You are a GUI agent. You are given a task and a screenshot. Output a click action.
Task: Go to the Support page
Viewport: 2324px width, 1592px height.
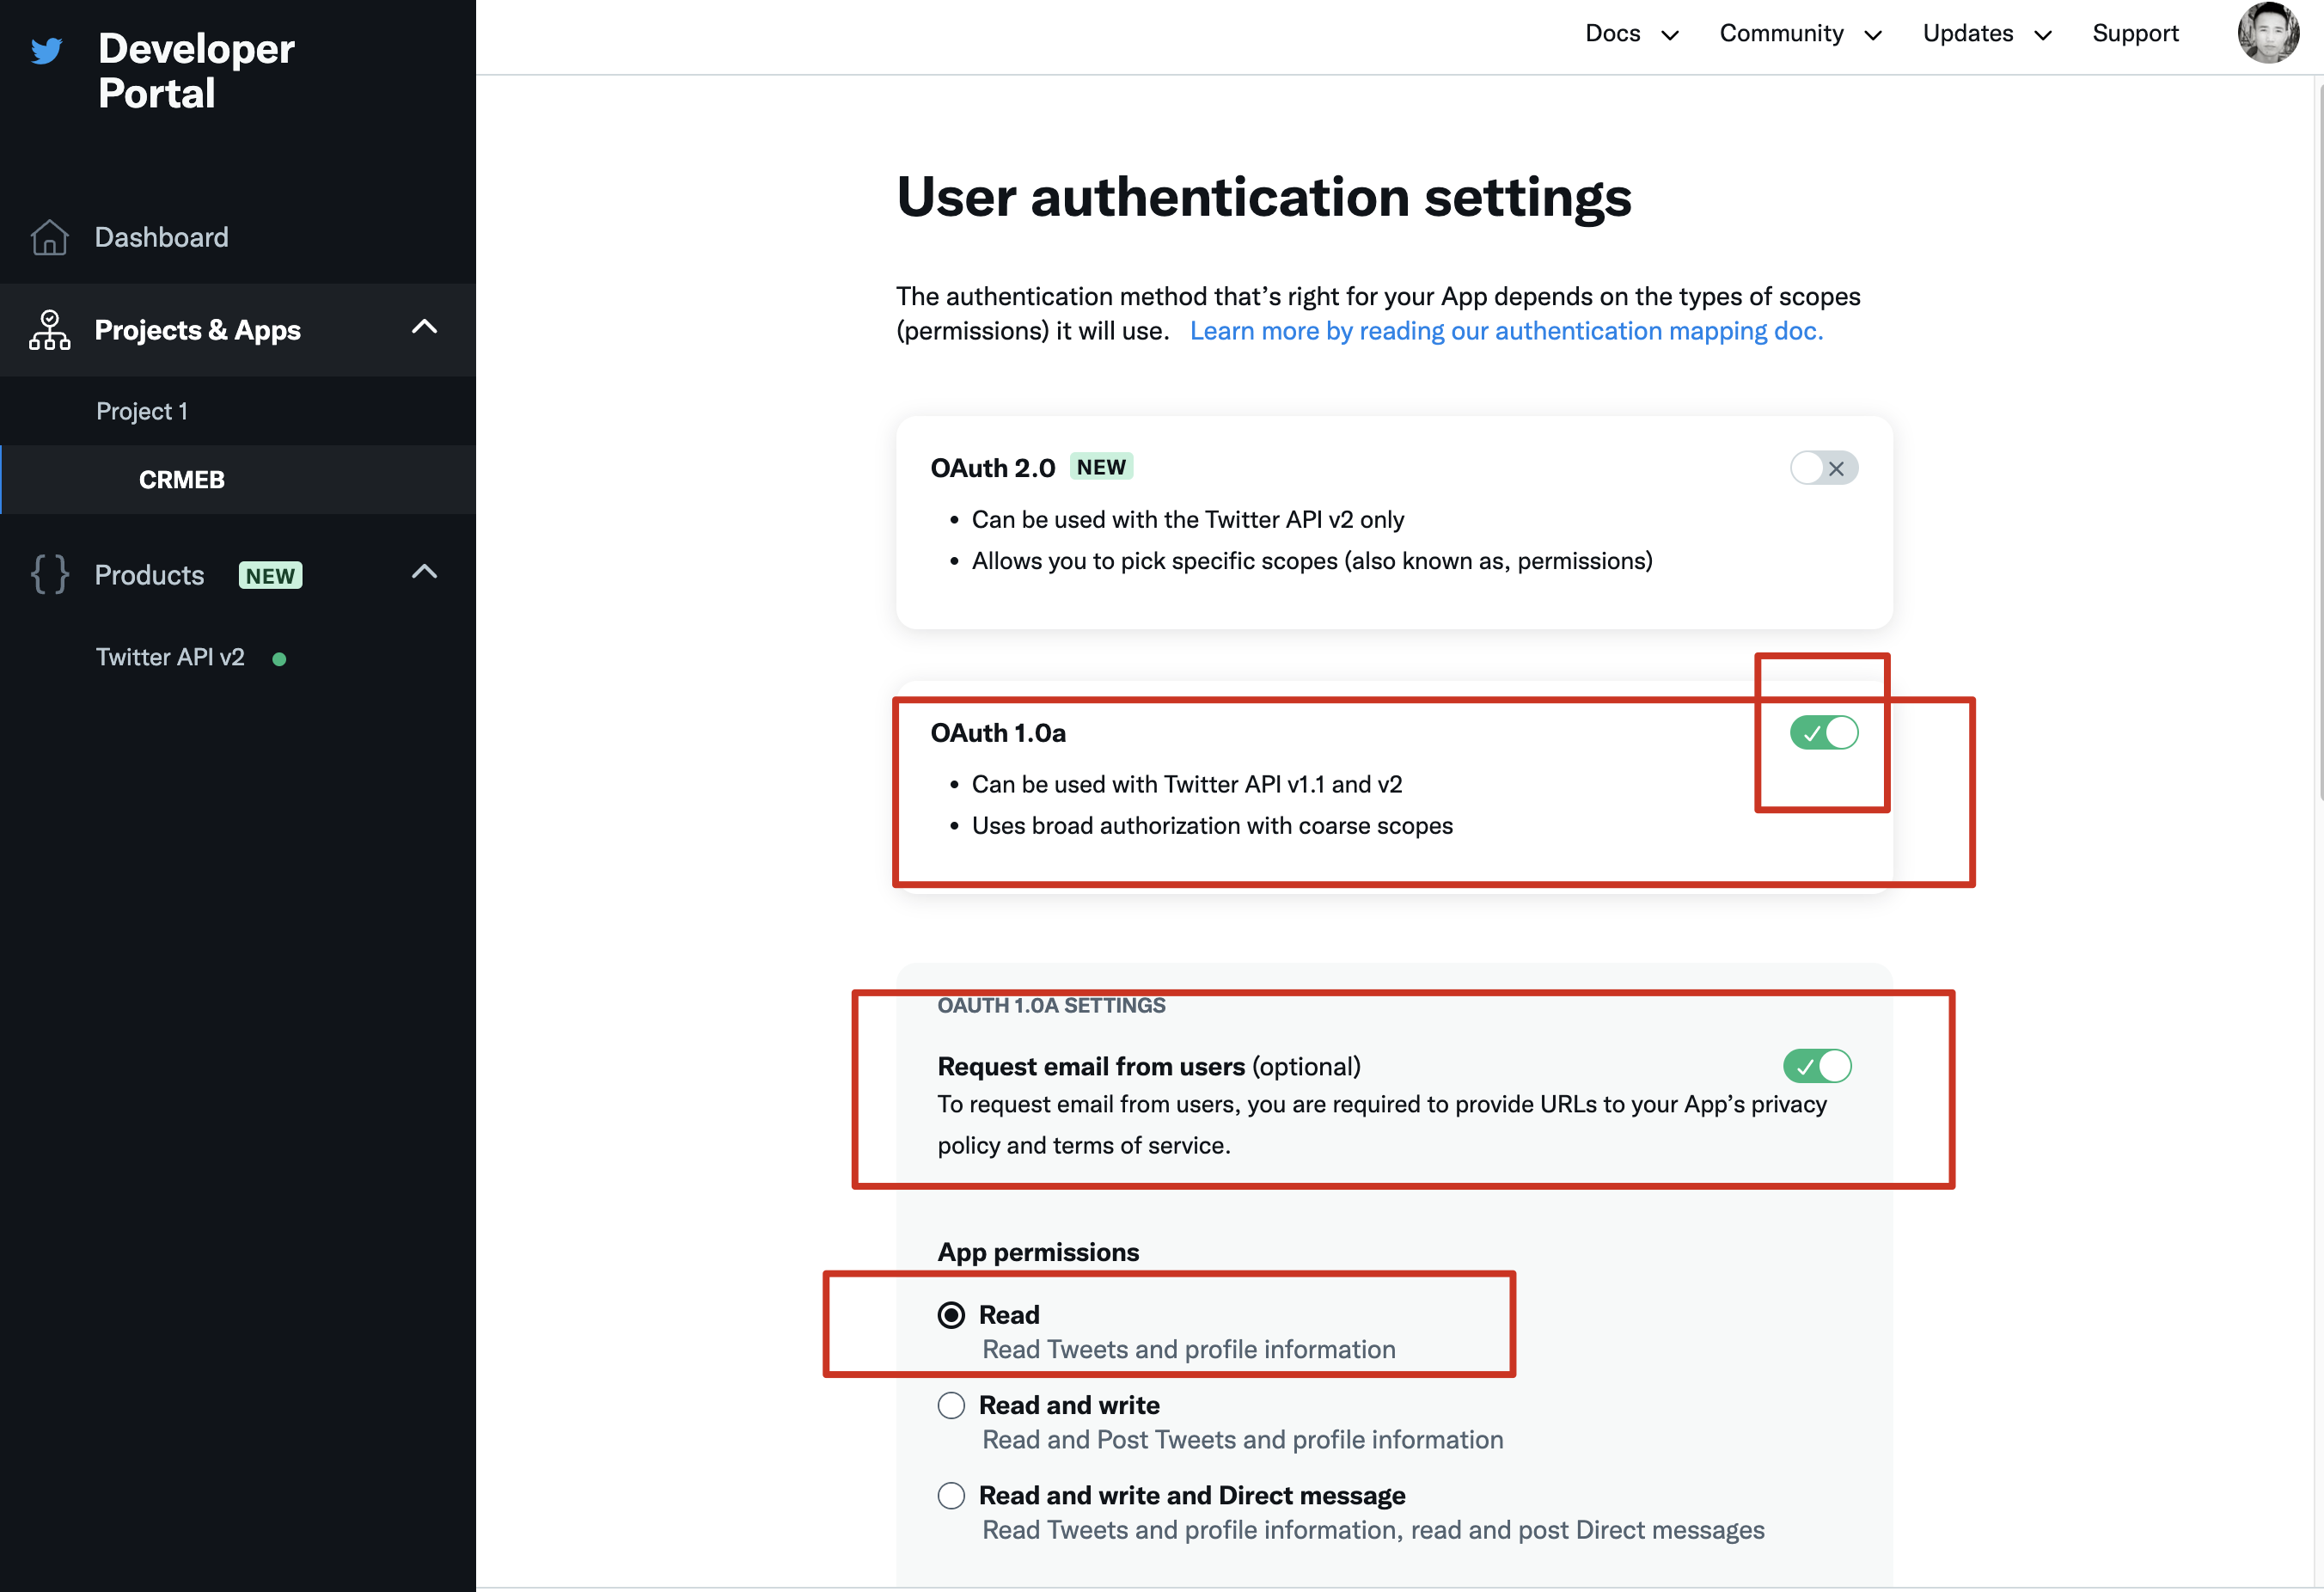pos(2134,33)
